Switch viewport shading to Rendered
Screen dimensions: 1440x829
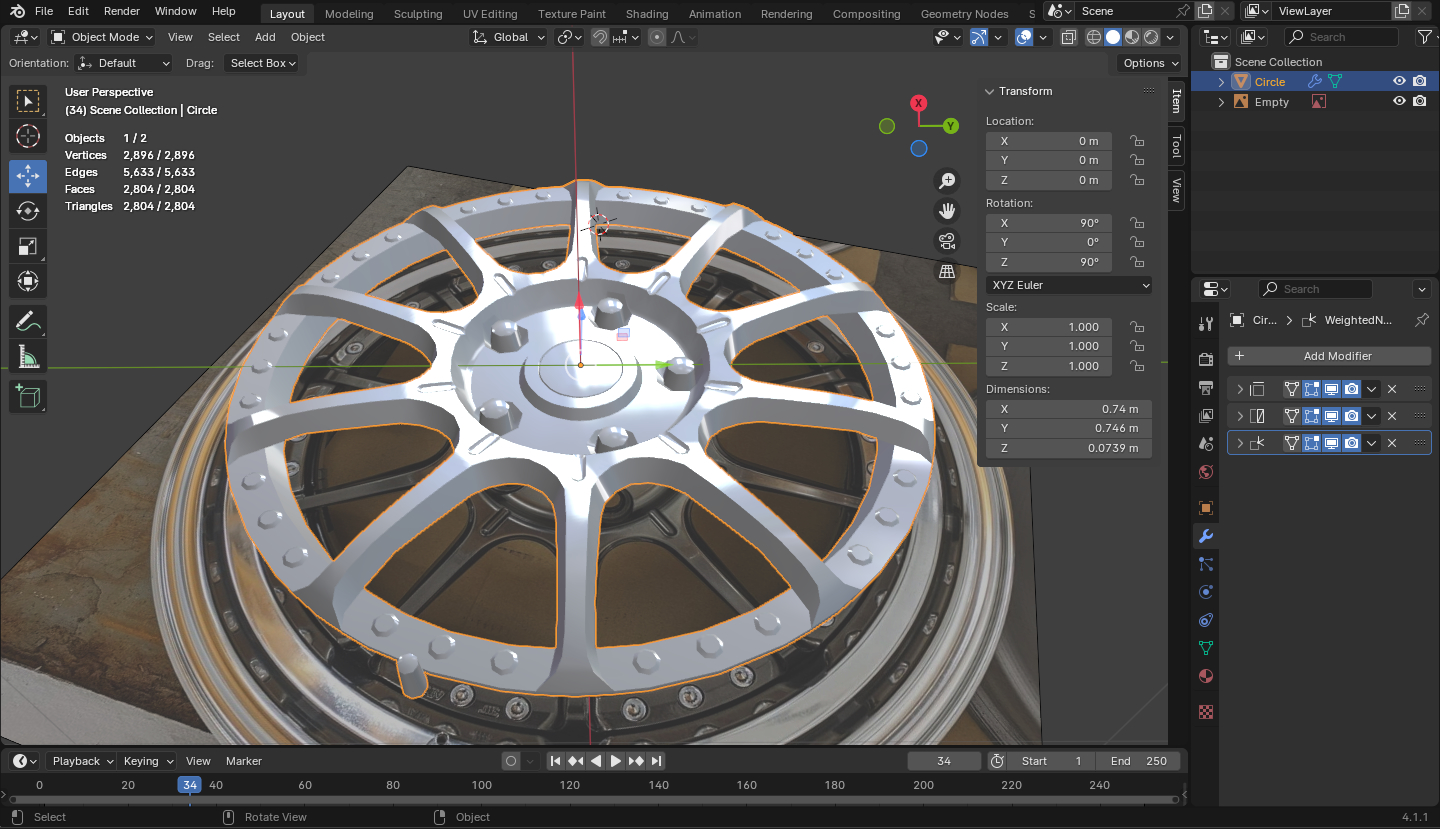point(1151,37)
